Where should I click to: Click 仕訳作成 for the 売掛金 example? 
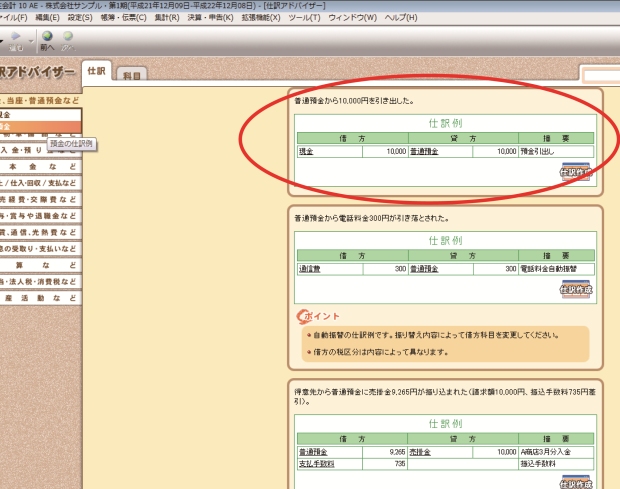[x=576, y=482]
